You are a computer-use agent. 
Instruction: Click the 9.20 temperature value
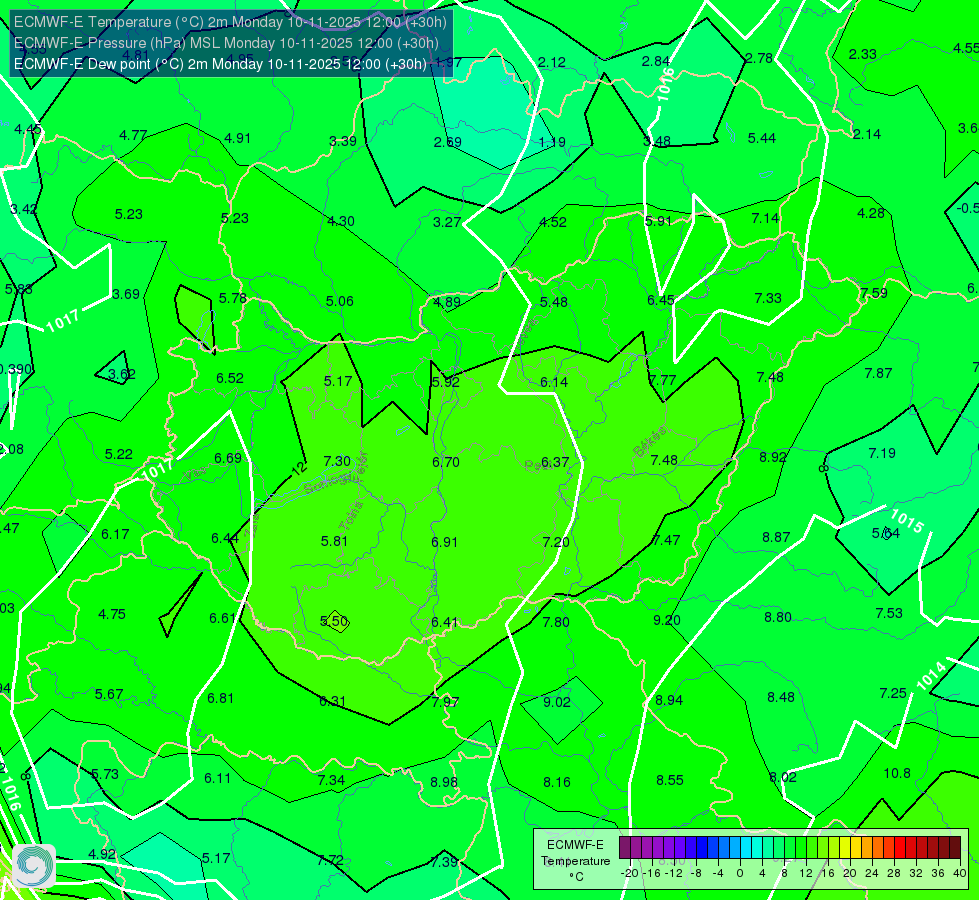(x=667, y=620)
